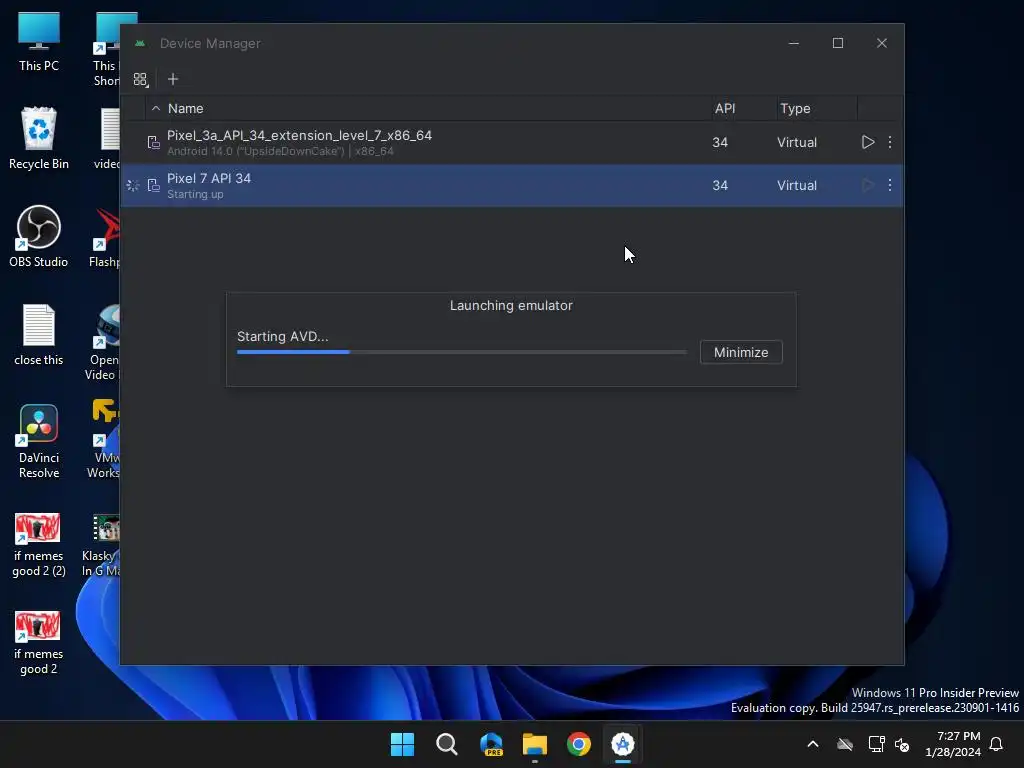Switch to Android Studio taskbar icon

(623, 744)
